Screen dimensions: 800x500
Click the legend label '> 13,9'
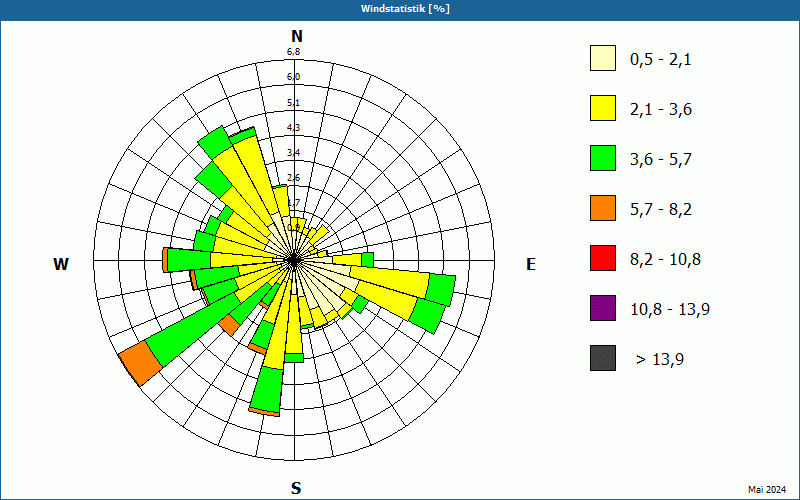660,360
